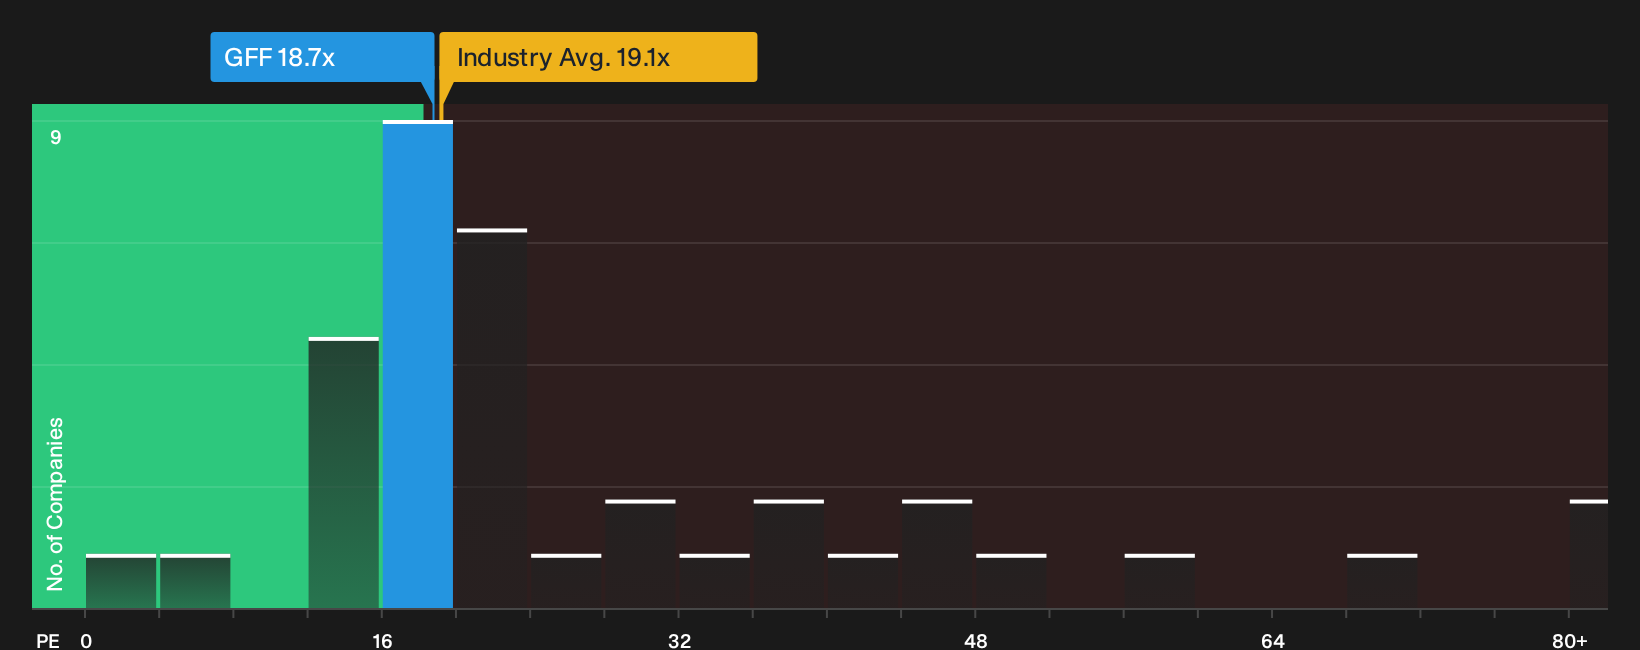
Task: Click the short bar at PE 32-36
Action: pos(715,581)
